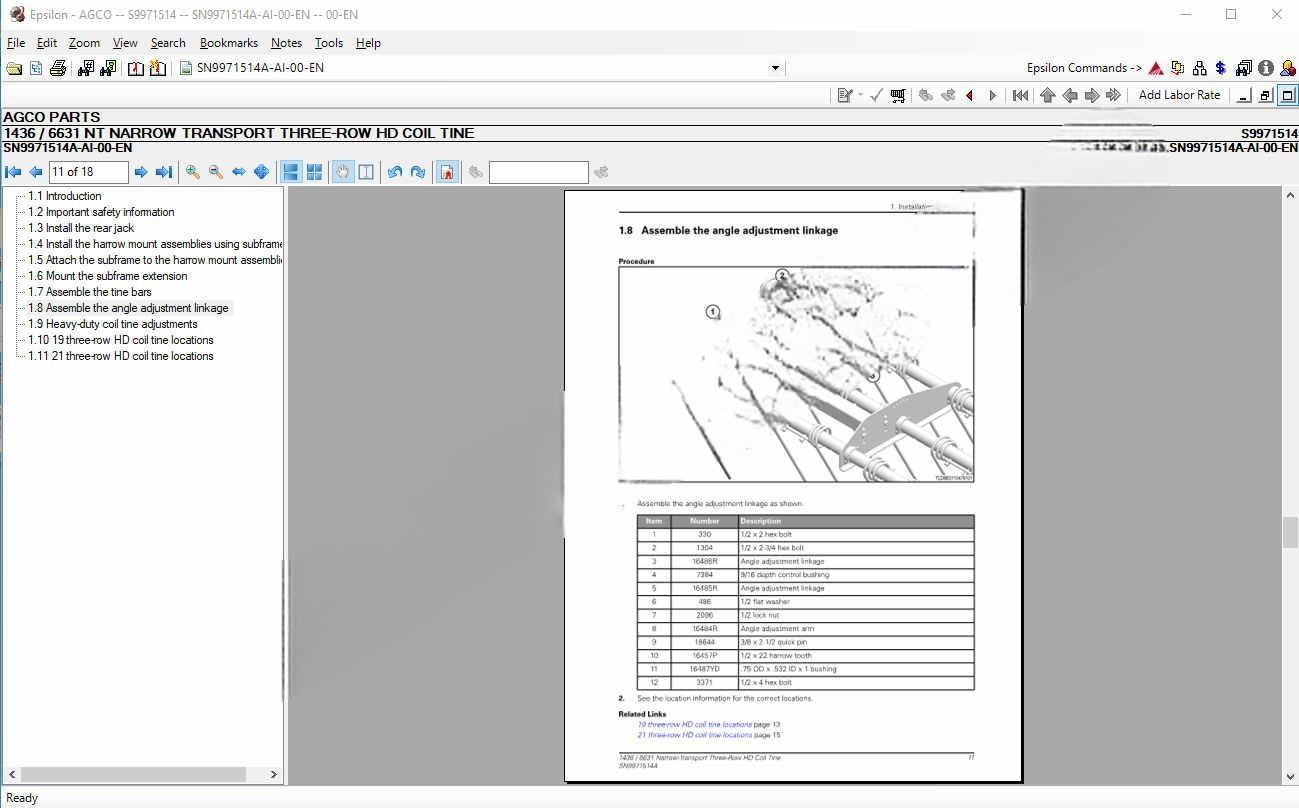The width and height of the screenshot is (1299, 808).
Task: Jump to the first page arrow
Action: click(x=13, y=172)
